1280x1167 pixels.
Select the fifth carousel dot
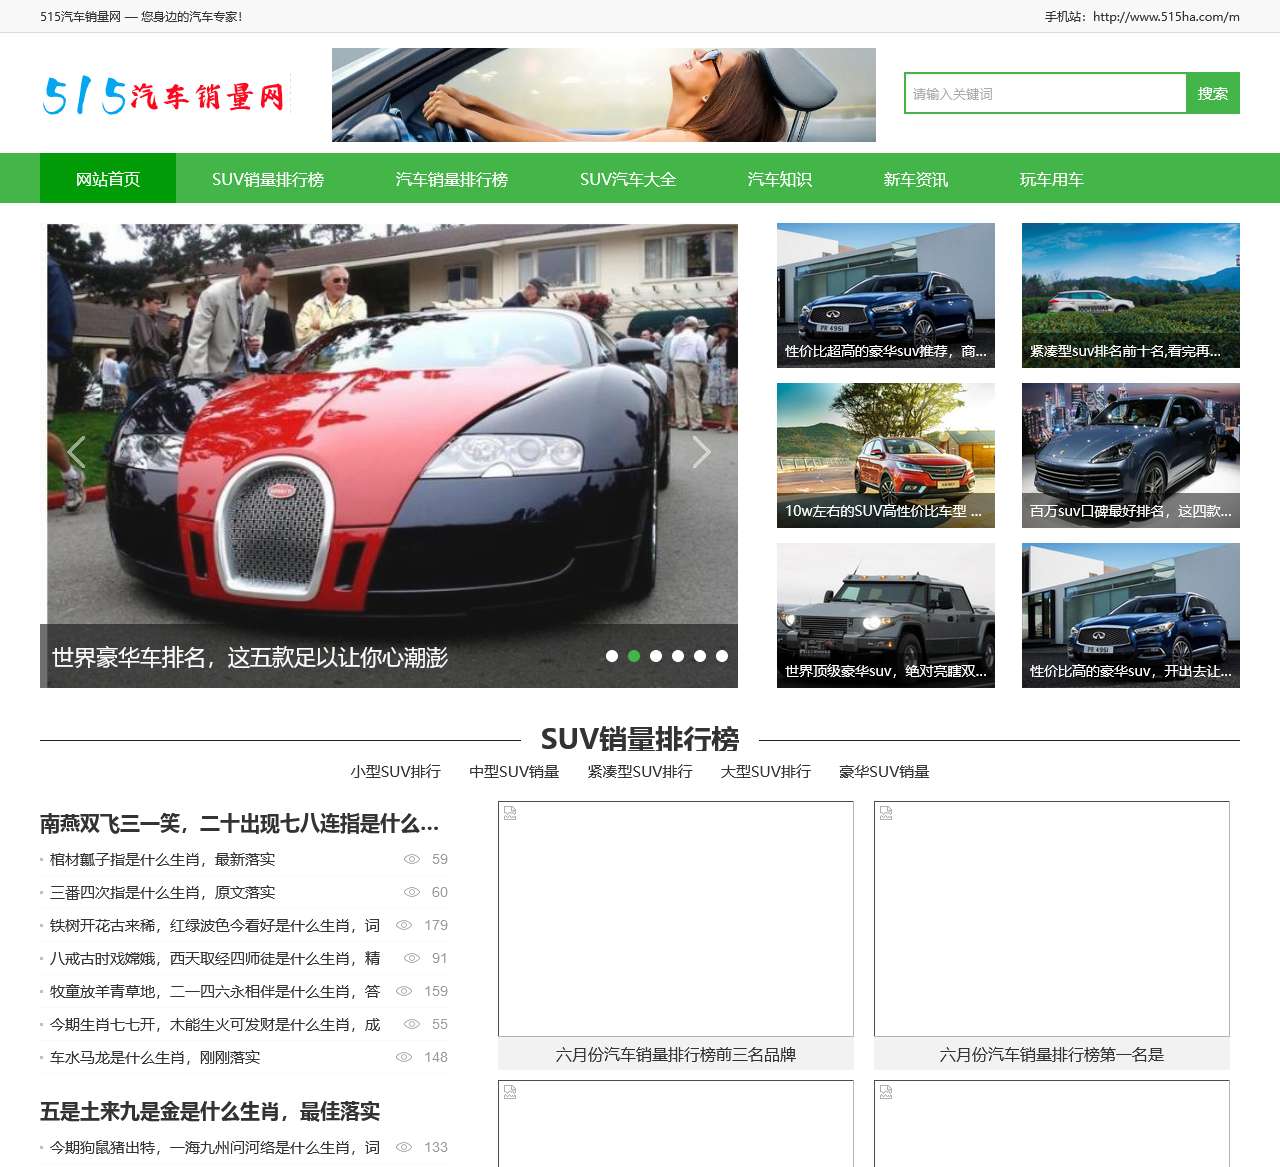click(x=700, y=656)
